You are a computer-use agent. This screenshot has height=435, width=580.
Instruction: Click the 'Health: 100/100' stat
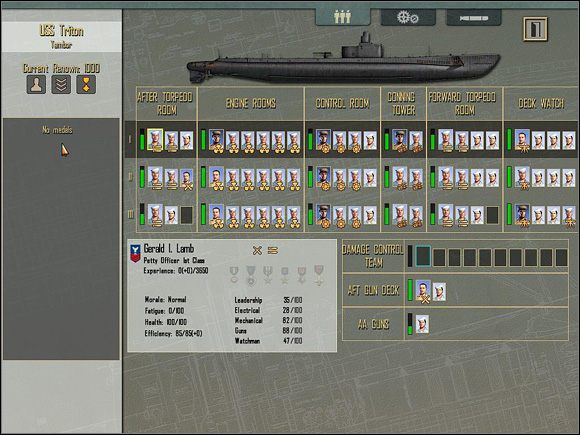pos(166,322)
